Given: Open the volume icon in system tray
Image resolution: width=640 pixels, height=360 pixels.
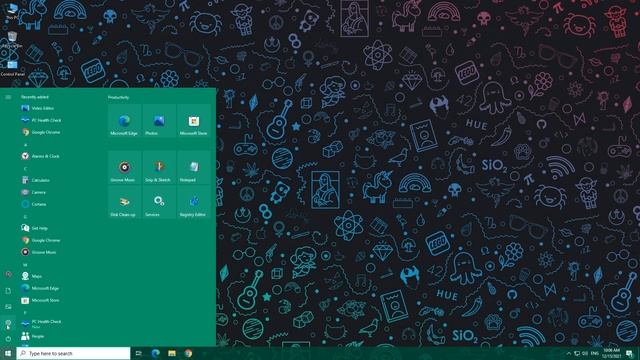Looking at the screenshot, I should [x=585, y=353].
